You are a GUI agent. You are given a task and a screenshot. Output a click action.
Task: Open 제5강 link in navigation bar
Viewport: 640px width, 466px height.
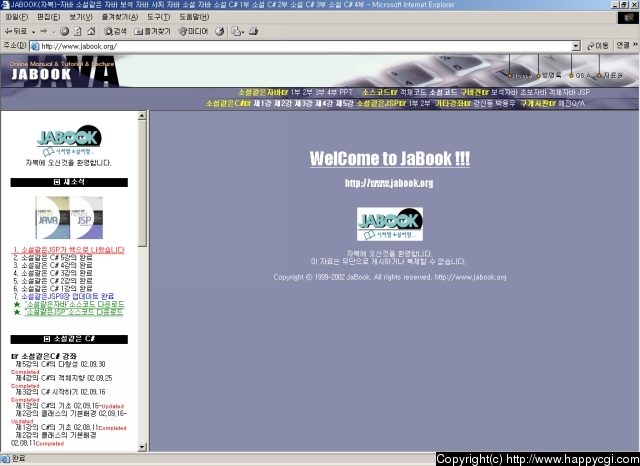point(344,104)
